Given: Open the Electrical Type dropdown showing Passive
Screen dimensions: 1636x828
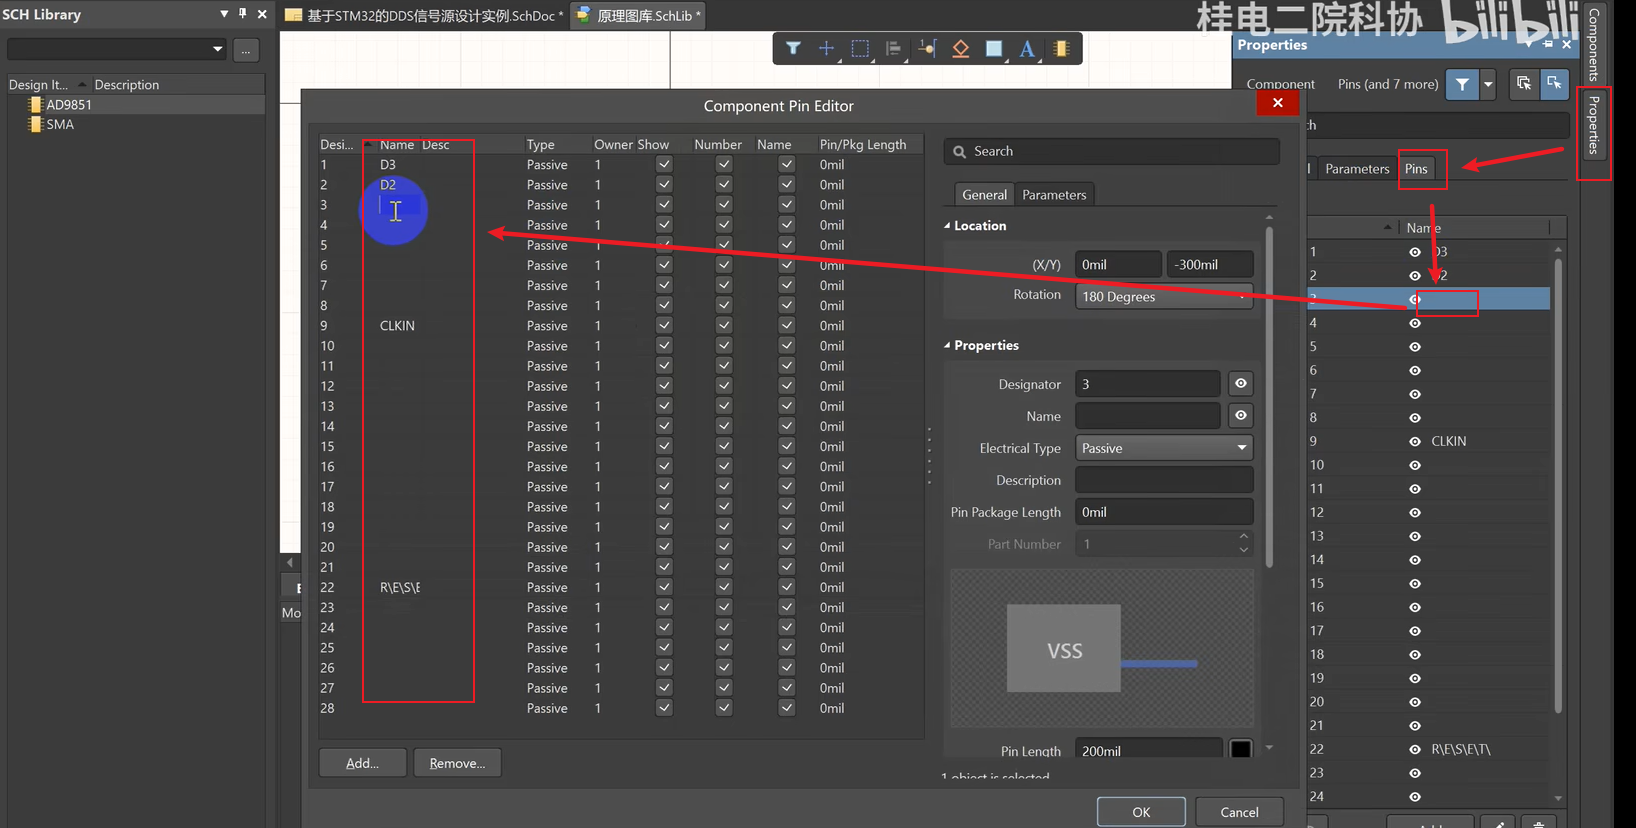Looking at the screenshot, I should click(x=1164, y=448).
